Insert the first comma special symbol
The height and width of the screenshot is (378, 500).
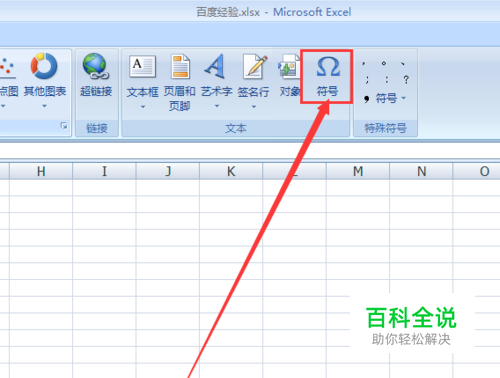click(364, 63)
